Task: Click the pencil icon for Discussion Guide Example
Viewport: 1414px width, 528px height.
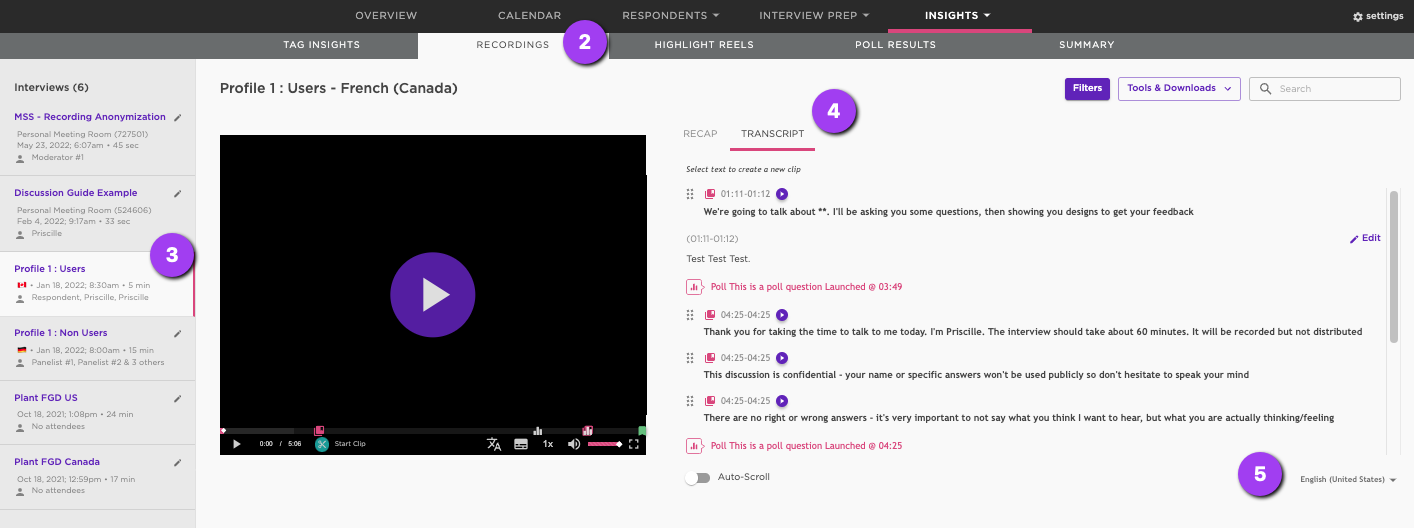Action: 177,193
